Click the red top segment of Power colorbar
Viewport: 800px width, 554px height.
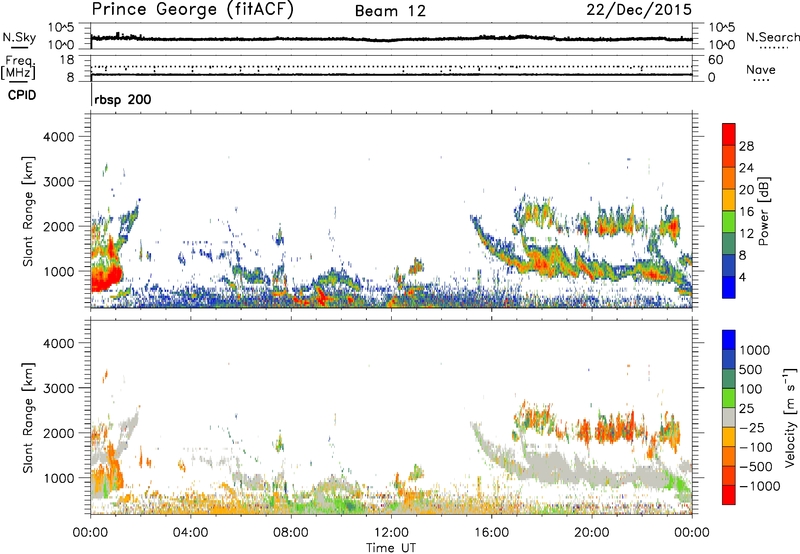coord(729,134)
